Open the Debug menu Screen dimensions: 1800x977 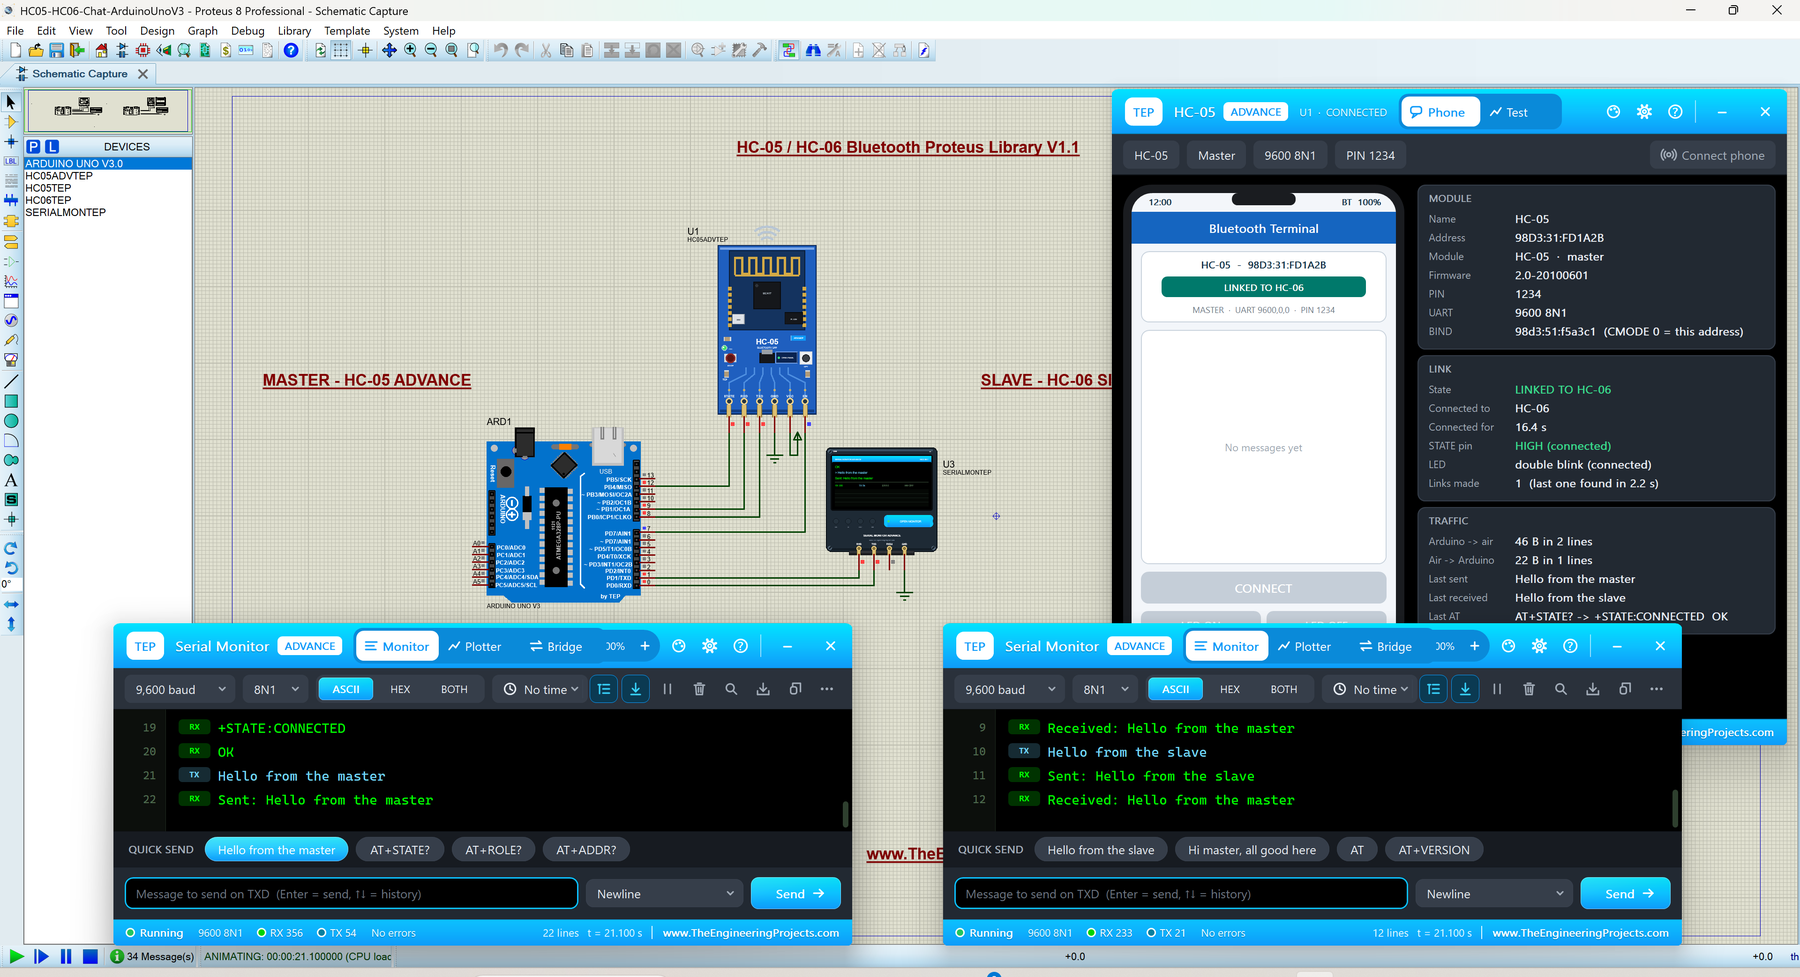pos(247,31)
